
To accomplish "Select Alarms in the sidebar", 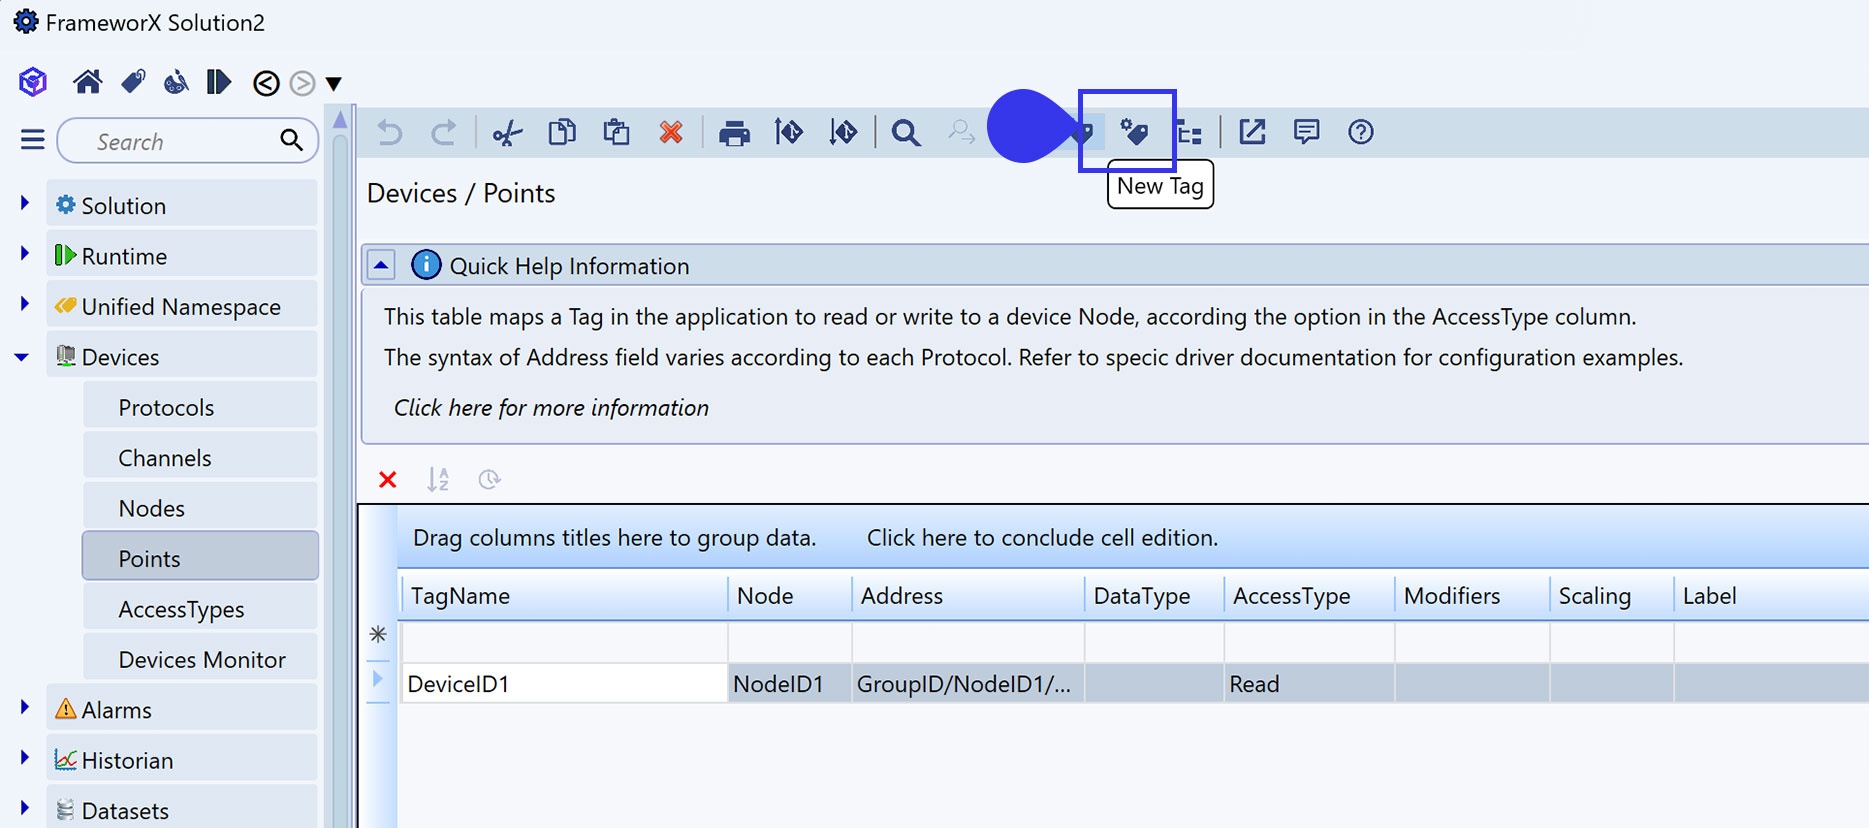I will 182,710.
